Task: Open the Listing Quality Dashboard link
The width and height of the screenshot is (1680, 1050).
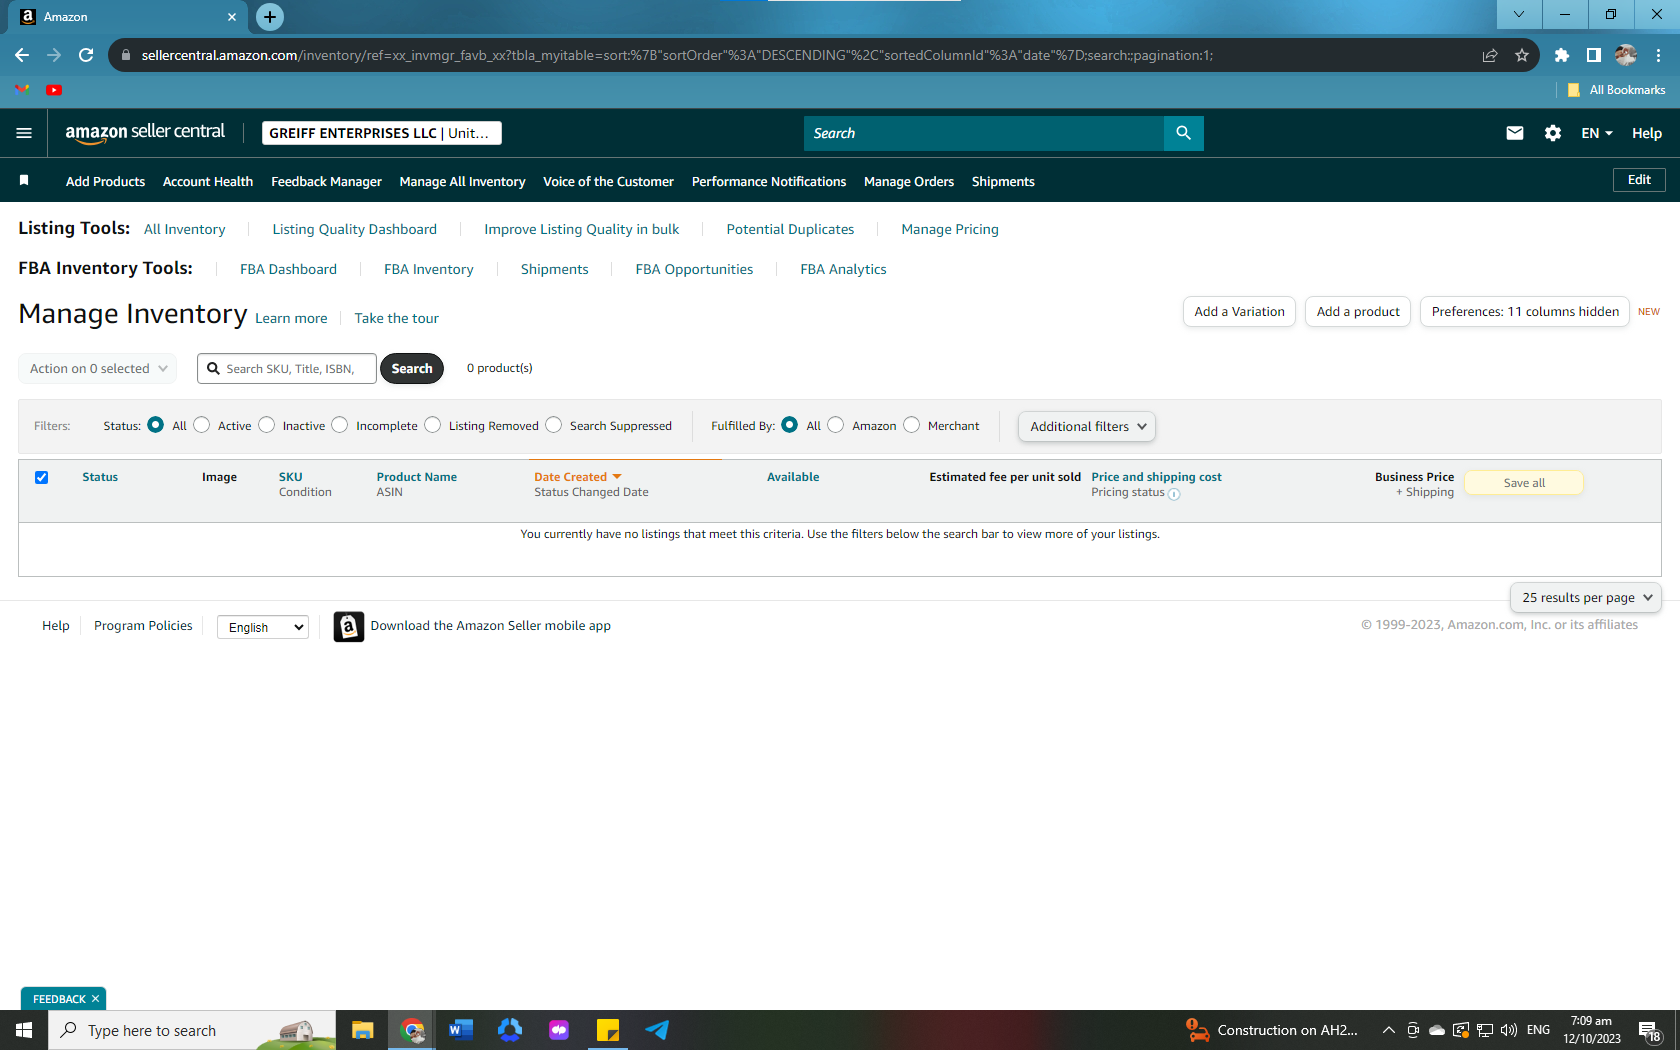Action: tap(354, 229)
